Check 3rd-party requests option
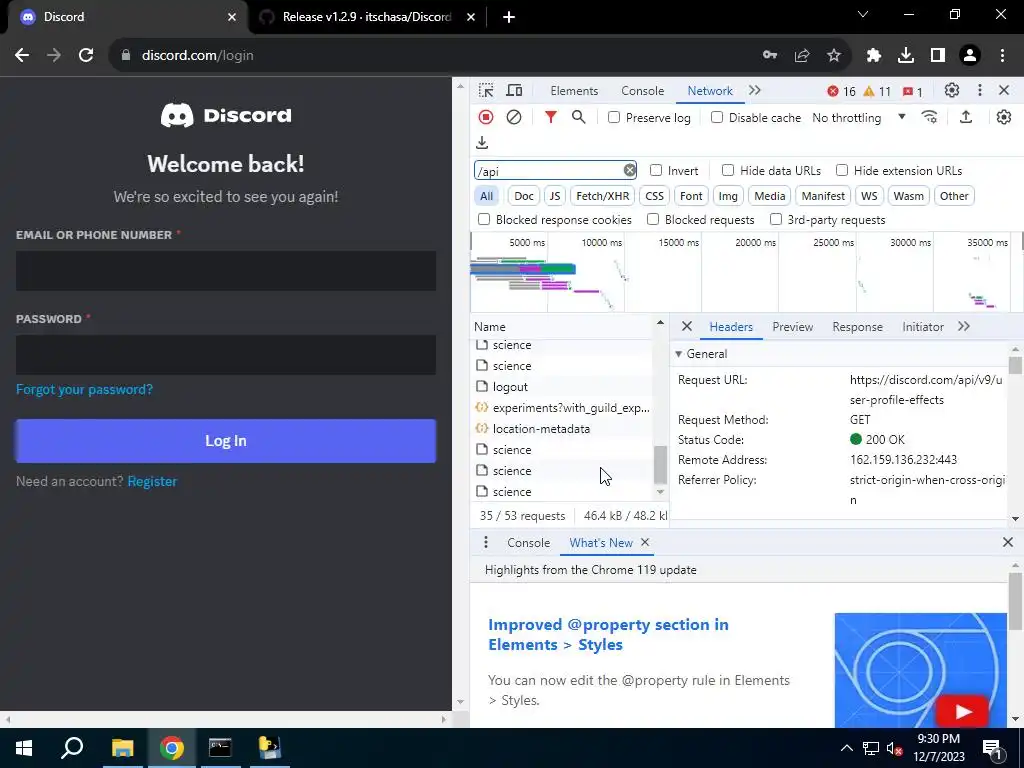Viewport: 1024px width, 768px height. (776, 219)
